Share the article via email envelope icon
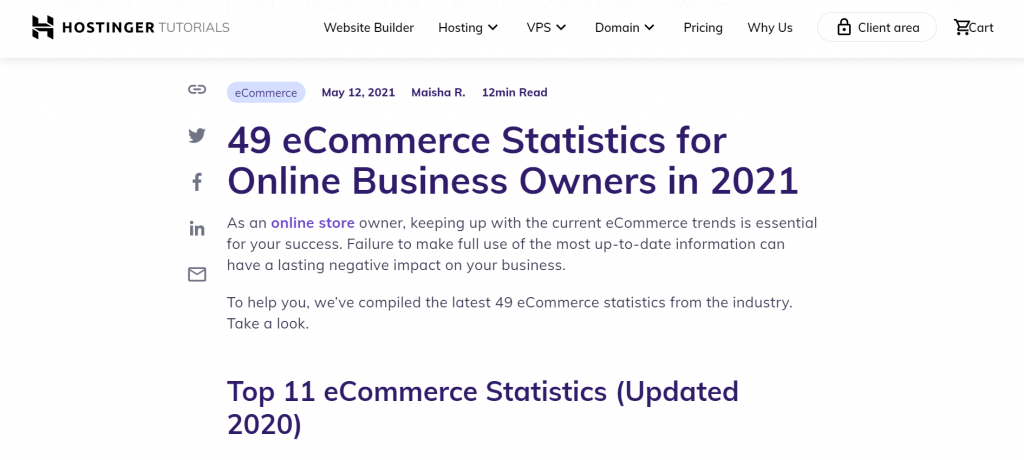 [197, 274]
